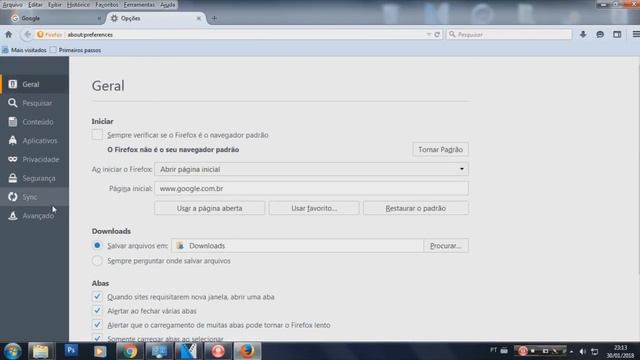Open the Segurança preferences section
Screen dimensions: 640x360
click(x=34, y=178)
